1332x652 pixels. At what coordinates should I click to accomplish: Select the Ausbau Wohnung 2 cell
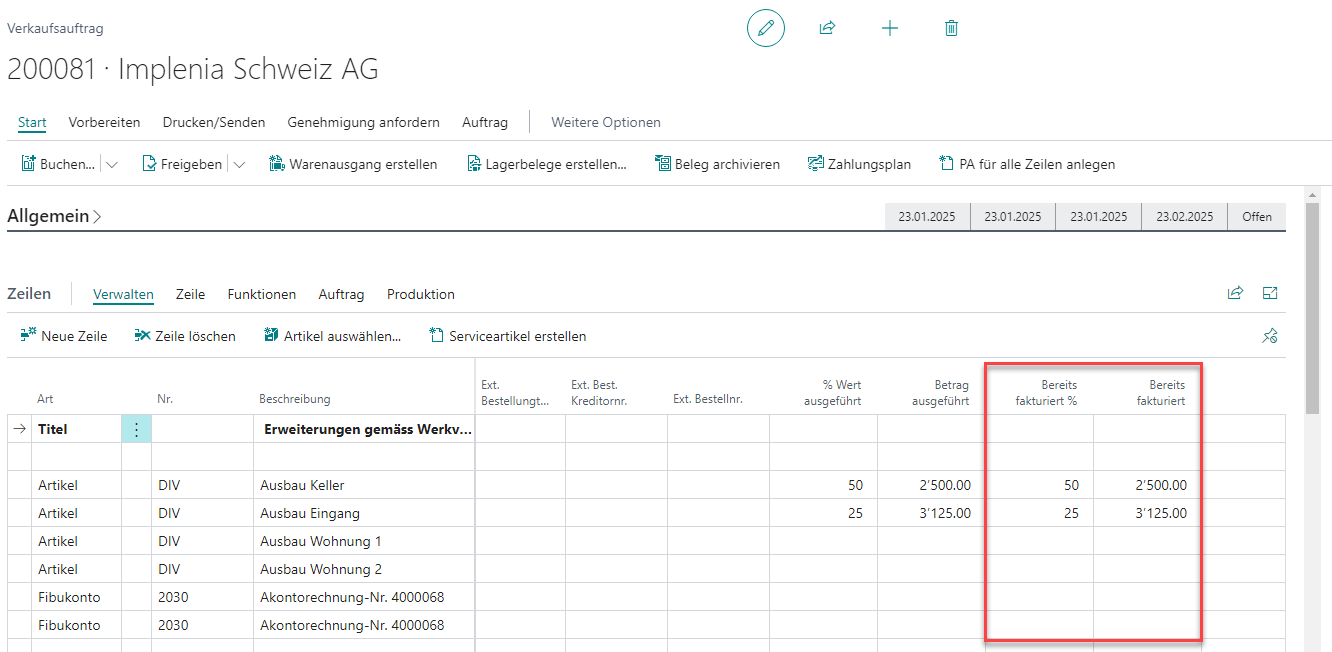click(x=364, y=569)
